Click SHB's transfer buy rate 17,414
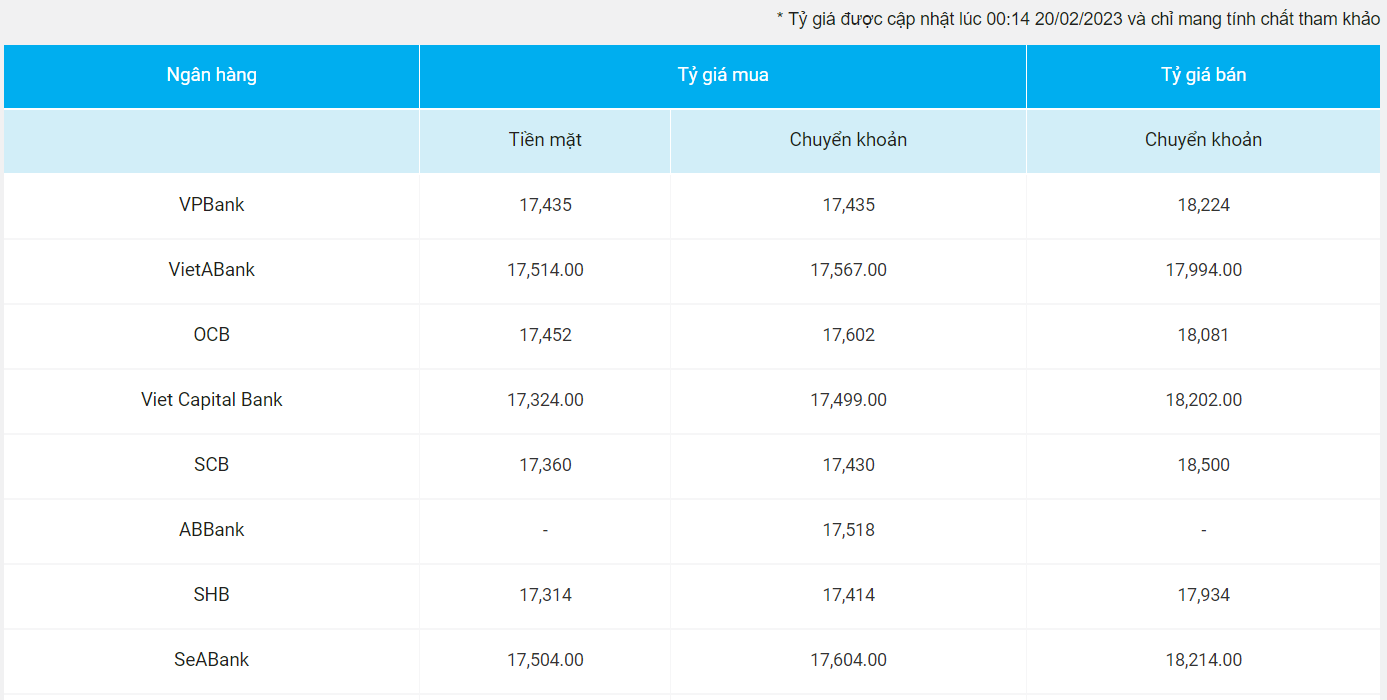Viewport: 1387px width, 700px height. [x=848, y=595]
